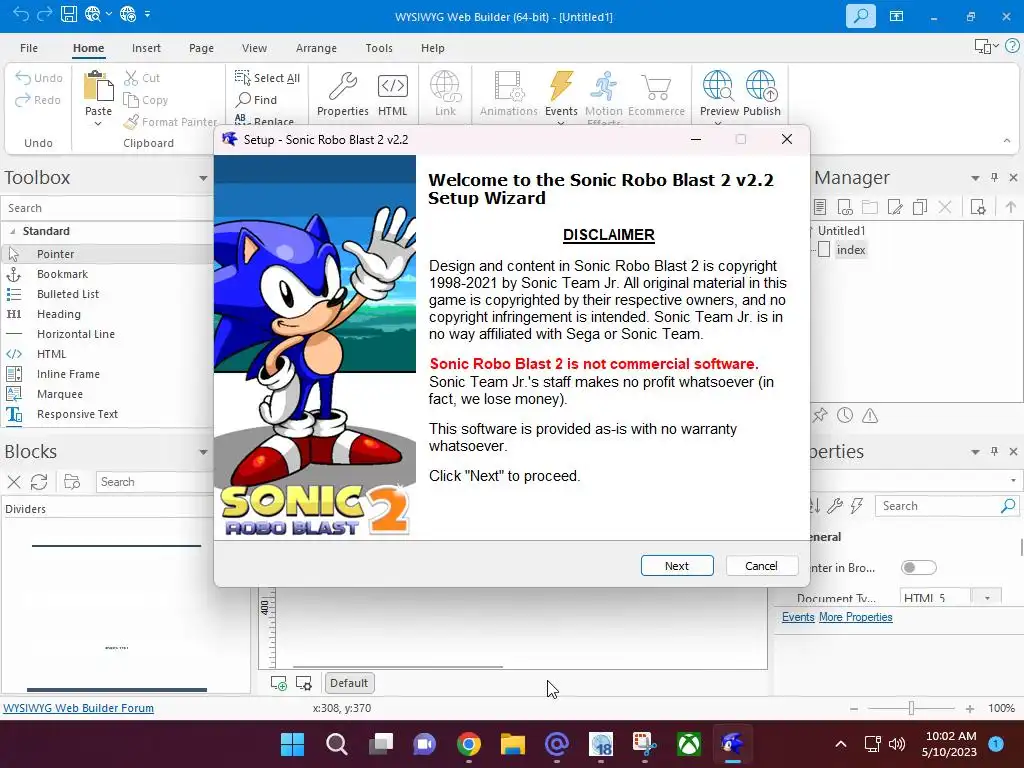Click the Blocks search field
The width and height of the screenshot is (1024, 768).
[155, 482]
